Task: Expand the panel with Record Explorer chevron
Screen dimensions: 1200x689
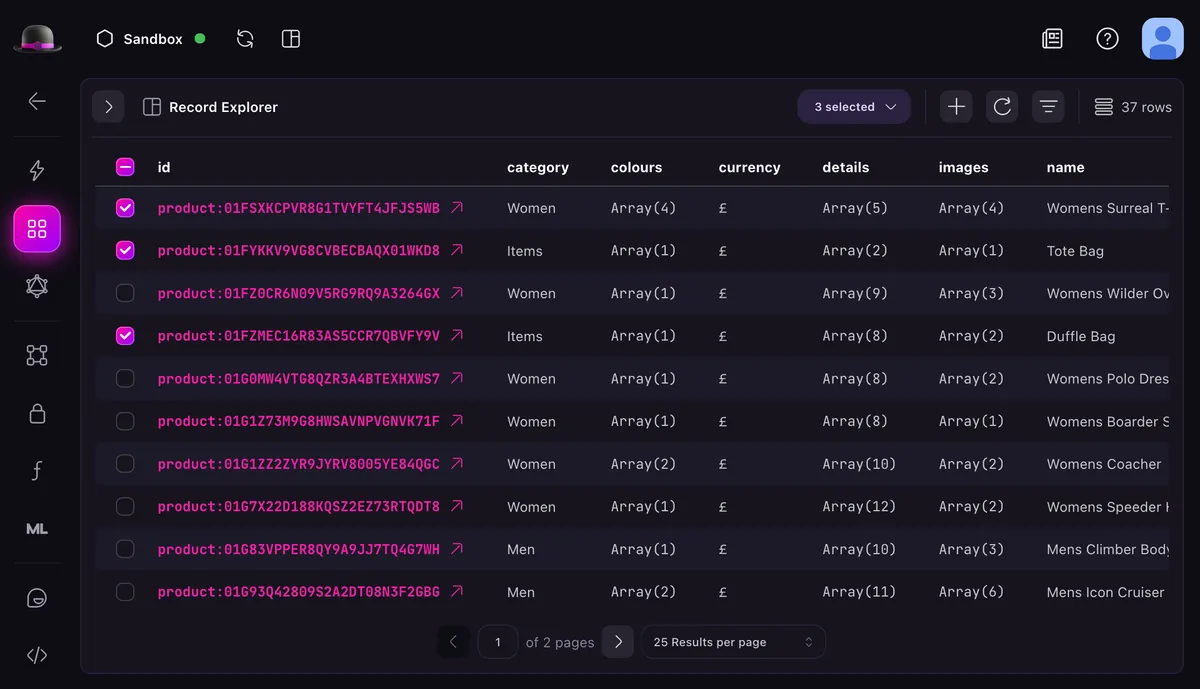Action: click(x=108, y=107)
